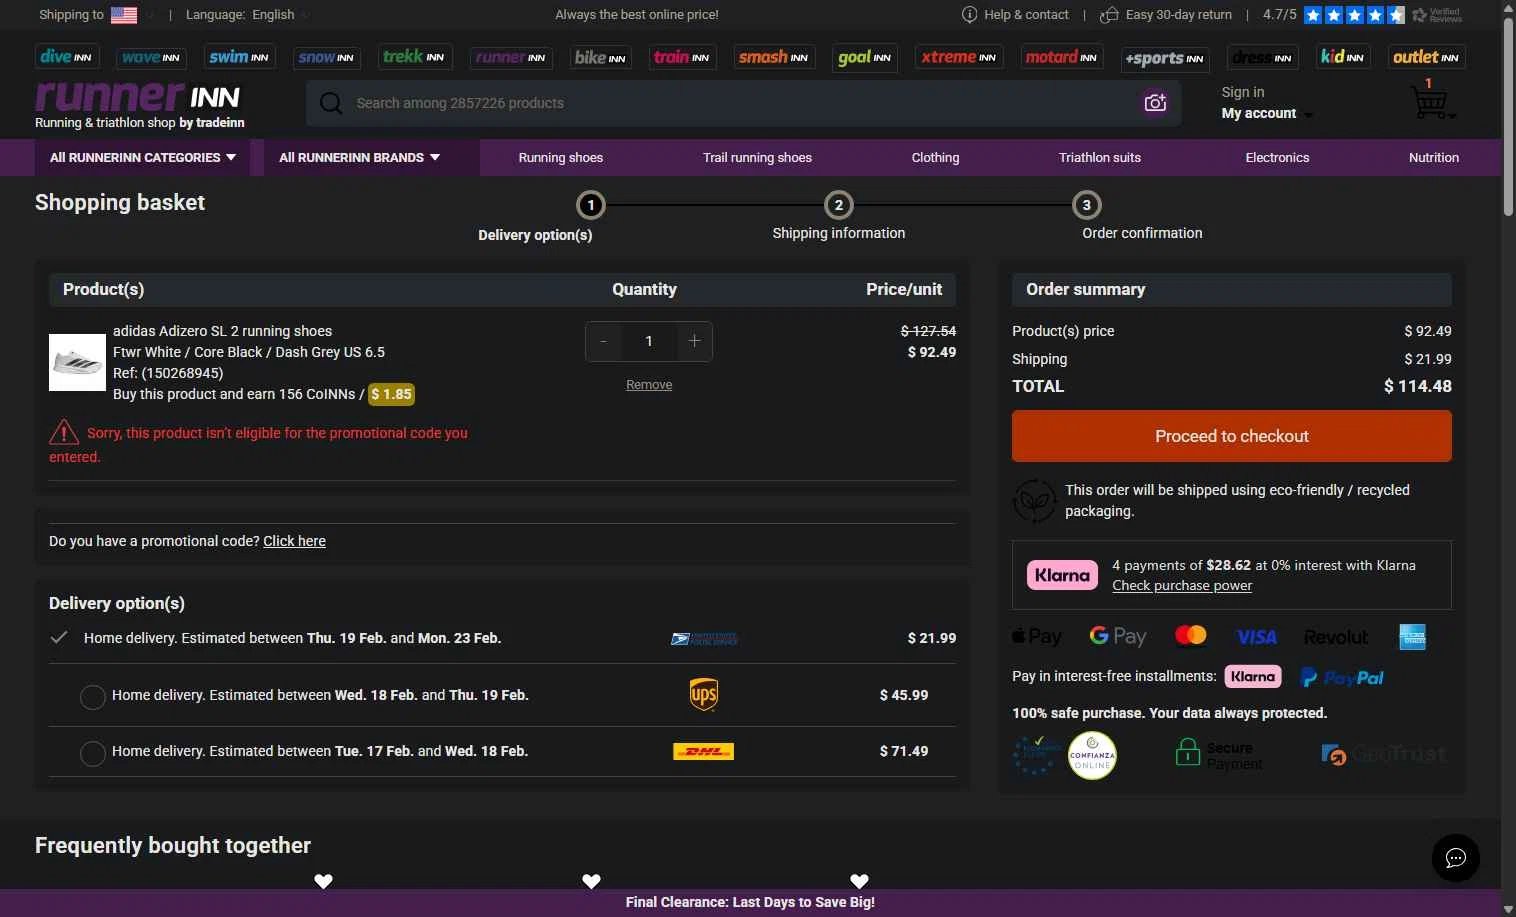
Task: Click step 3 Order confirmation
Action: coord(1142,217)
